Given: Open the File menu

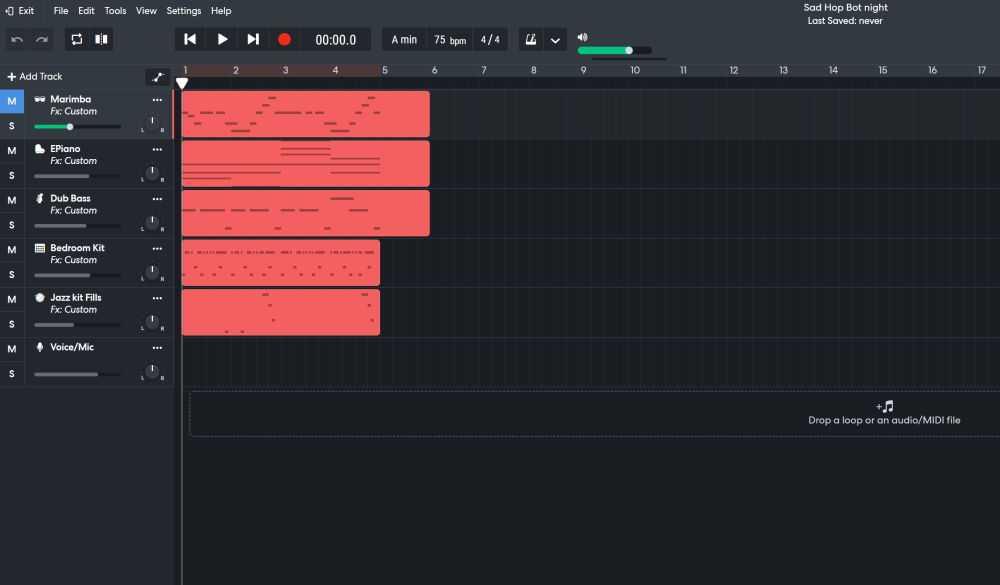Looking at the screenshot, I should click(61, 11).
